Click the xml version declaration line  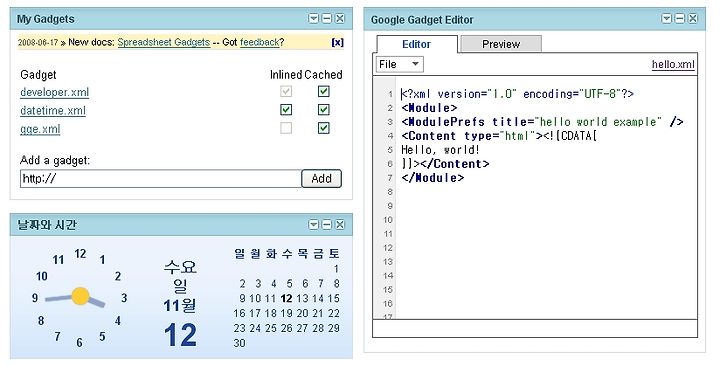tap(518, 94)
